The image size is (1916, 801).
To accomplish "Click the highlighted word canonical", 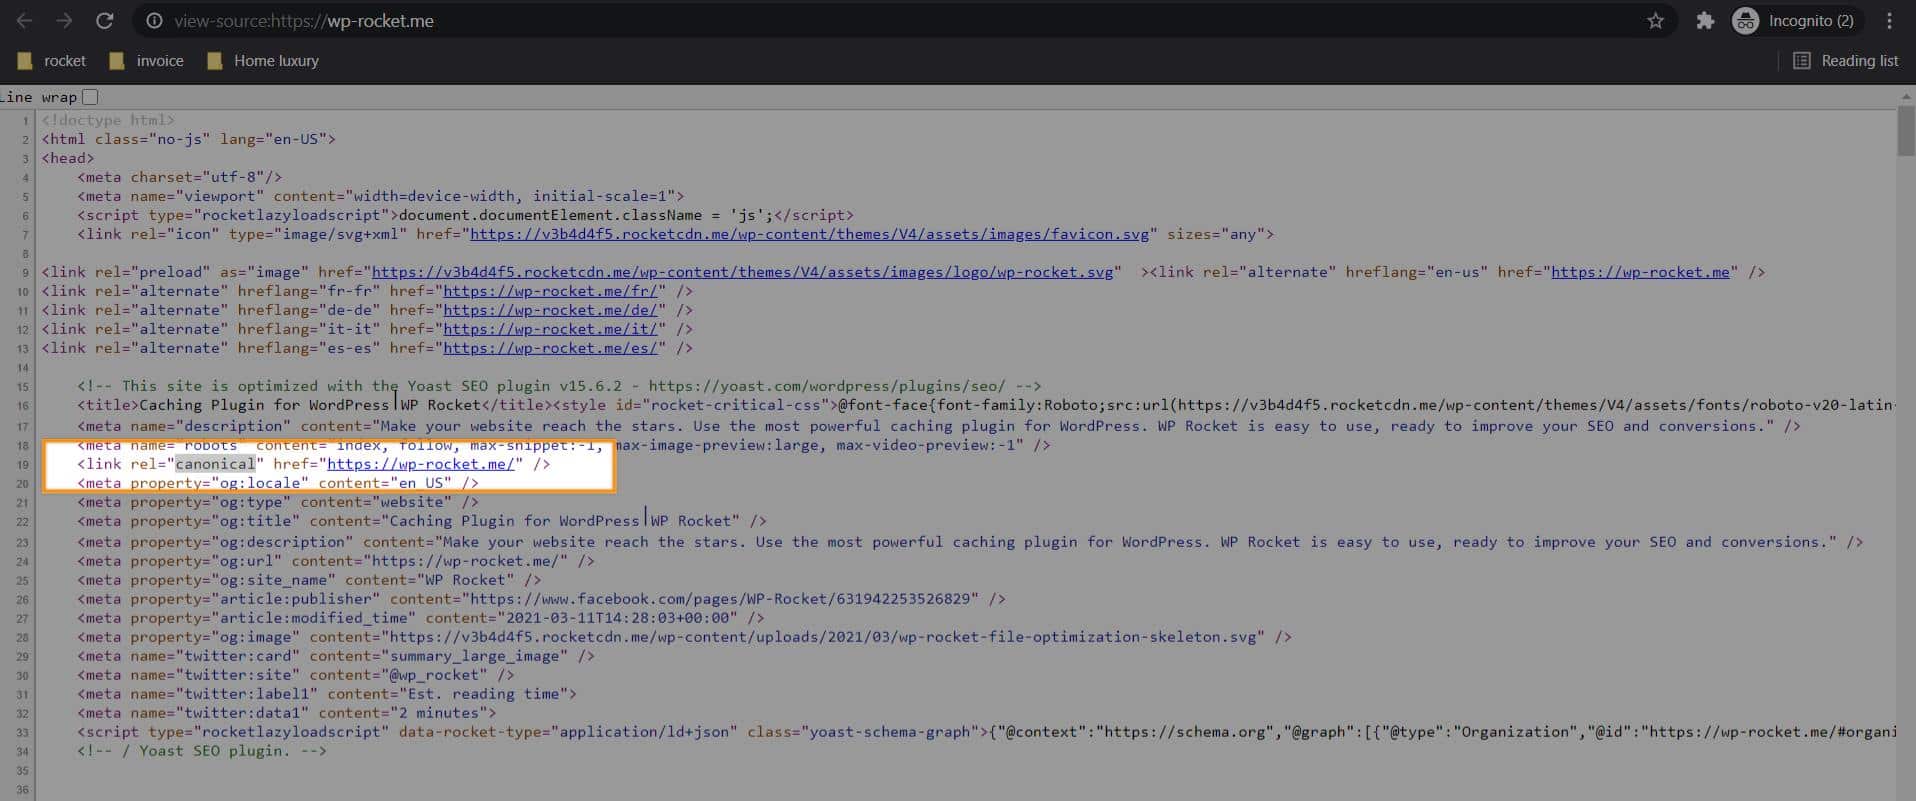I will click(x=215, y=464).
